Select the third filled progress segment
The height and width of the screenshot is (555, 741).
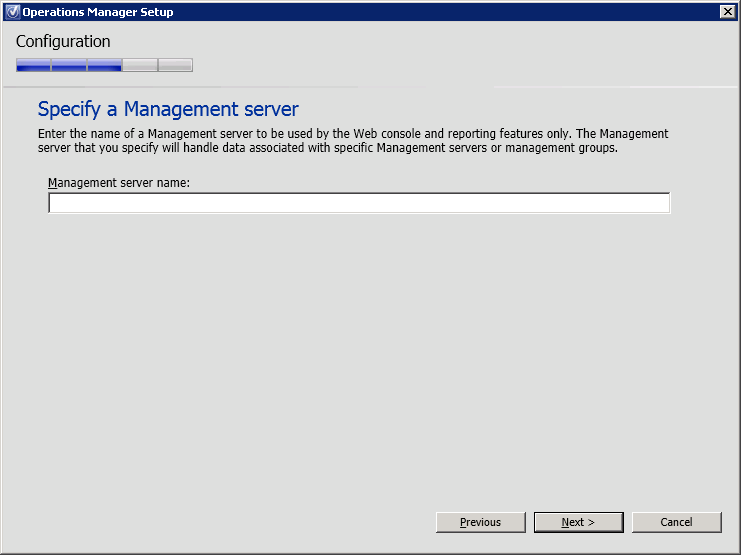(104, 65)
